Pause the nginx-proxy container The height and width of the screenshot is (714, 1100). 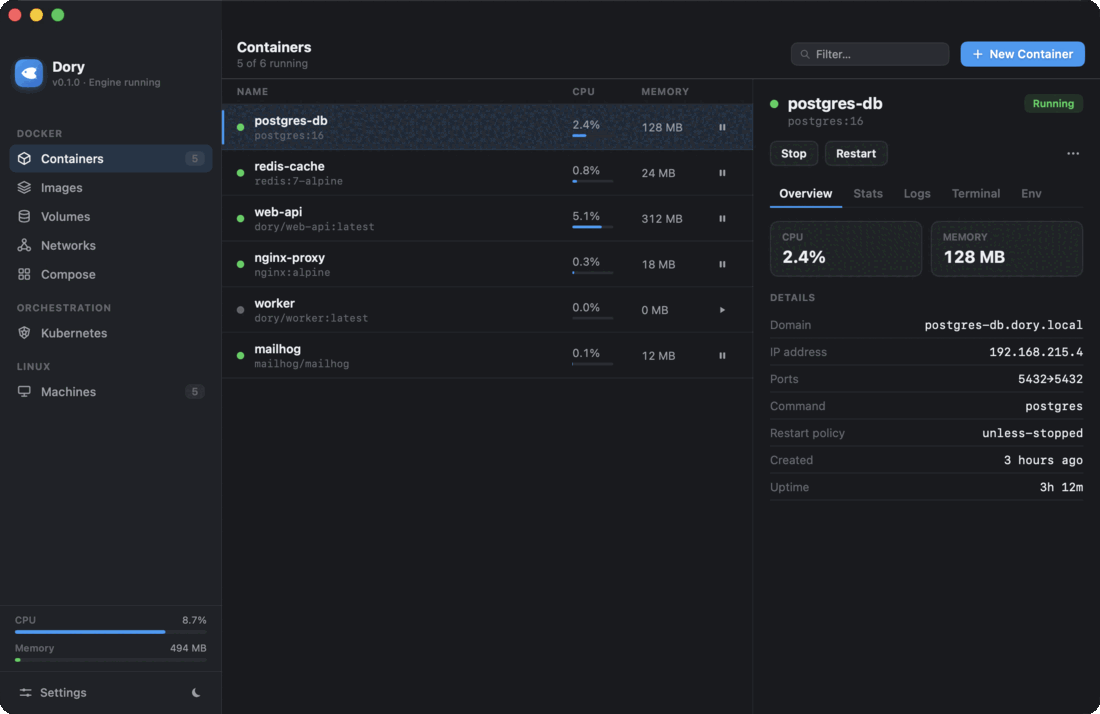click(x=722, y=264)
